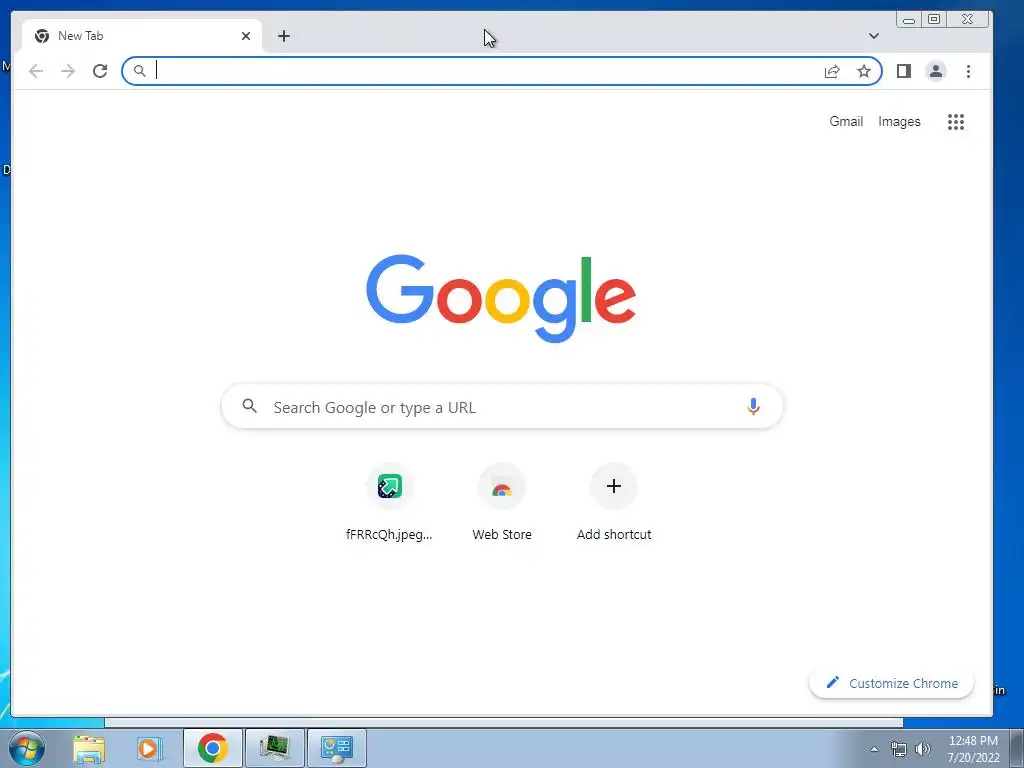Image resolution: width=1024 pixels, height=768 pixels.
Task: Open the monitor application in the taskbar
Action: click(275, 748)
